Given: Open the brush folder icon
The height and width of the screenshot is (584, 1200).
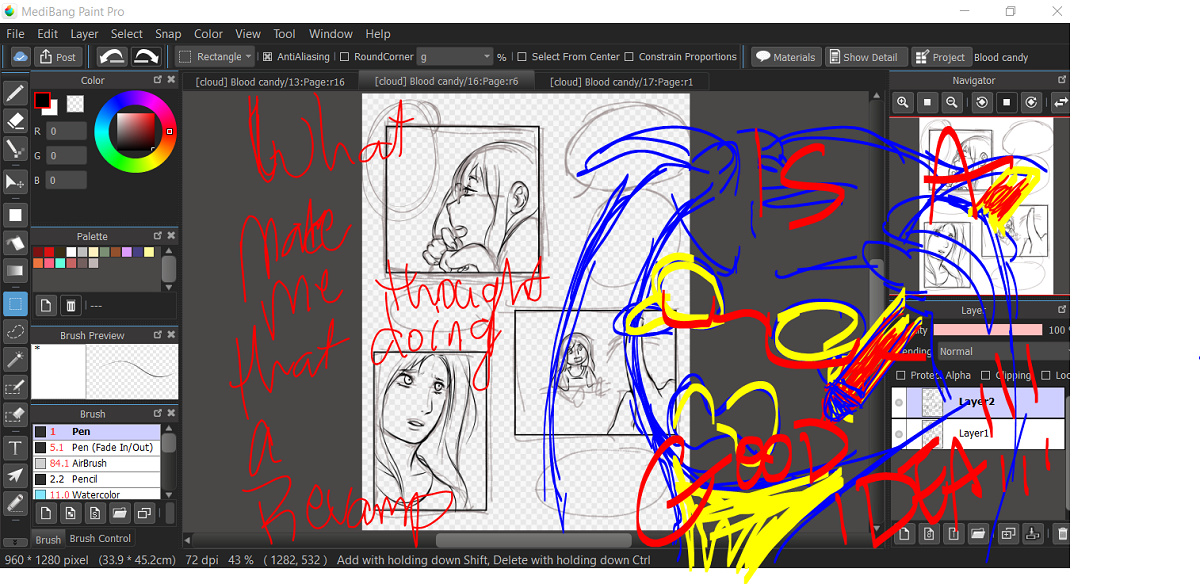Looking at the screenshot, I should pos(120,513).
